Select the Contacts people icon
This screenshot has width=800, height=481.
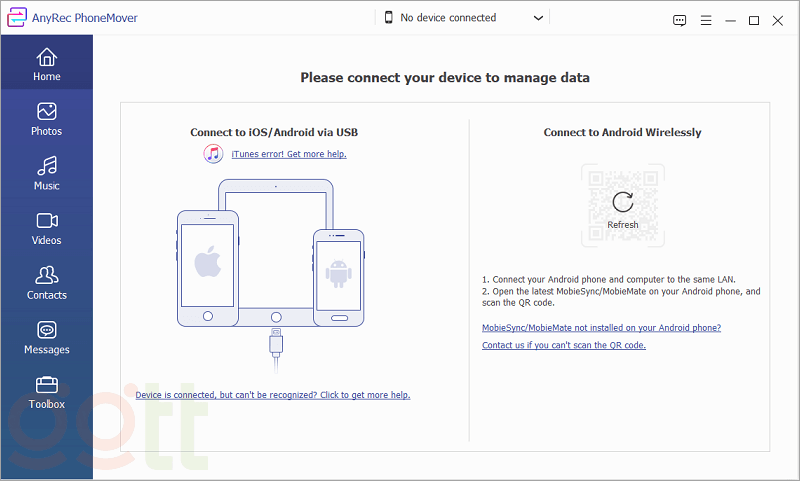(x=46, y=275)
